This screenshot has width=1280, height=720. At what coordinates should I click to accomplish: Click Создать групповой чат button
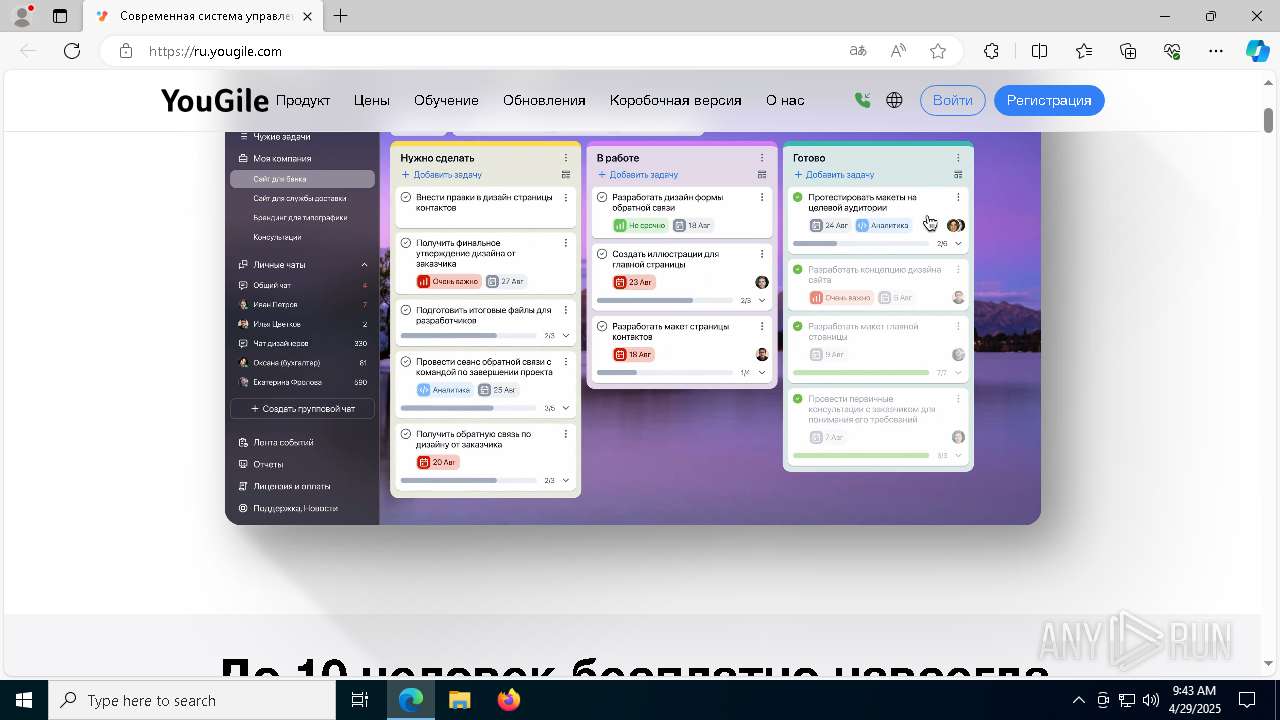(302, 409)
